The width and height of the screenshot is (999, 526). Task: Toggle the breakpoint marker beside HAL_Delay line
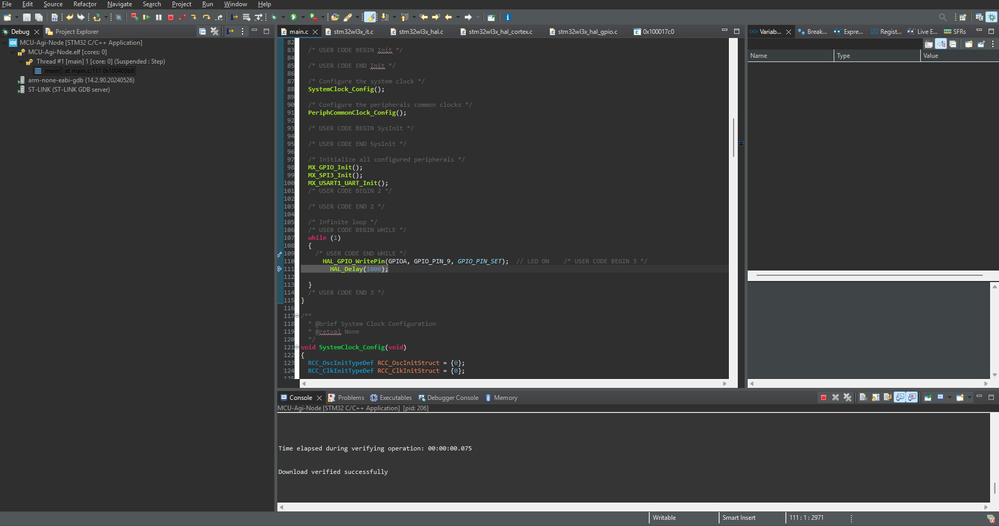280,269
